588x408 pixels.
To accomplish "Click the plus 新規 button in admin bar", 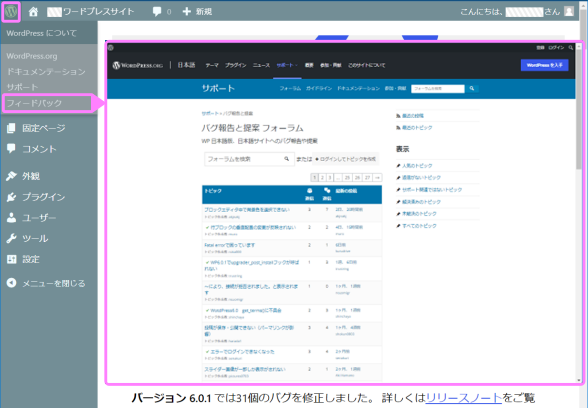I will pyautogui.click(x=197, y=12).
